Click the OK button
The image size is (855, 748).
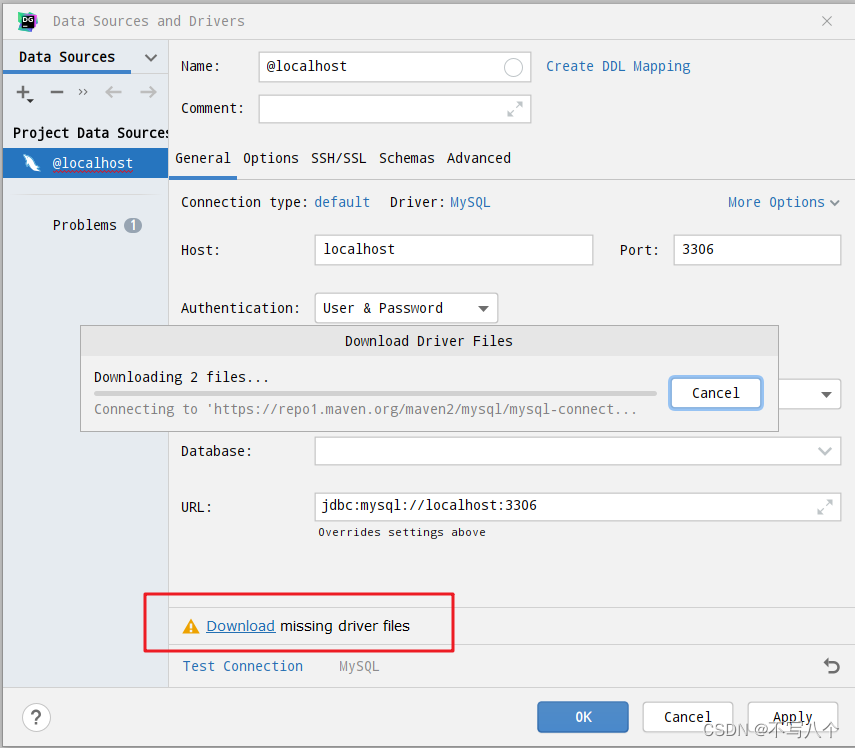point(583,717)
